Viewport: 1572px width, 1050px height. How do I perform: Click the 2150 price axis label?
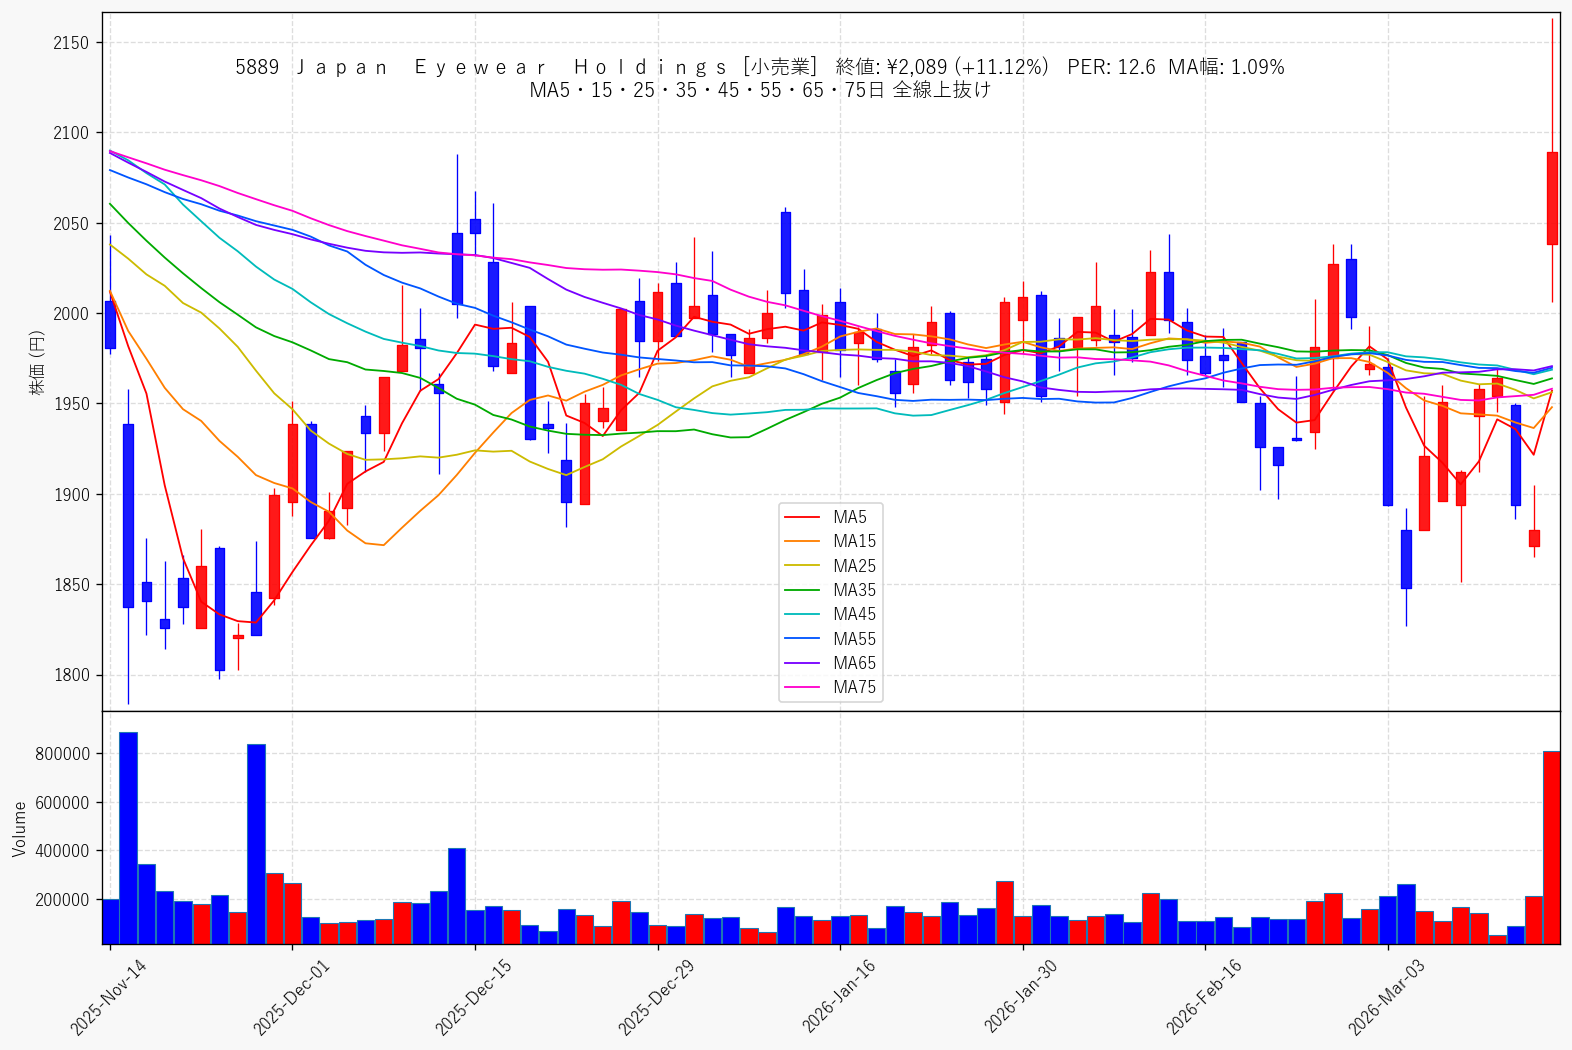[71, 43]
